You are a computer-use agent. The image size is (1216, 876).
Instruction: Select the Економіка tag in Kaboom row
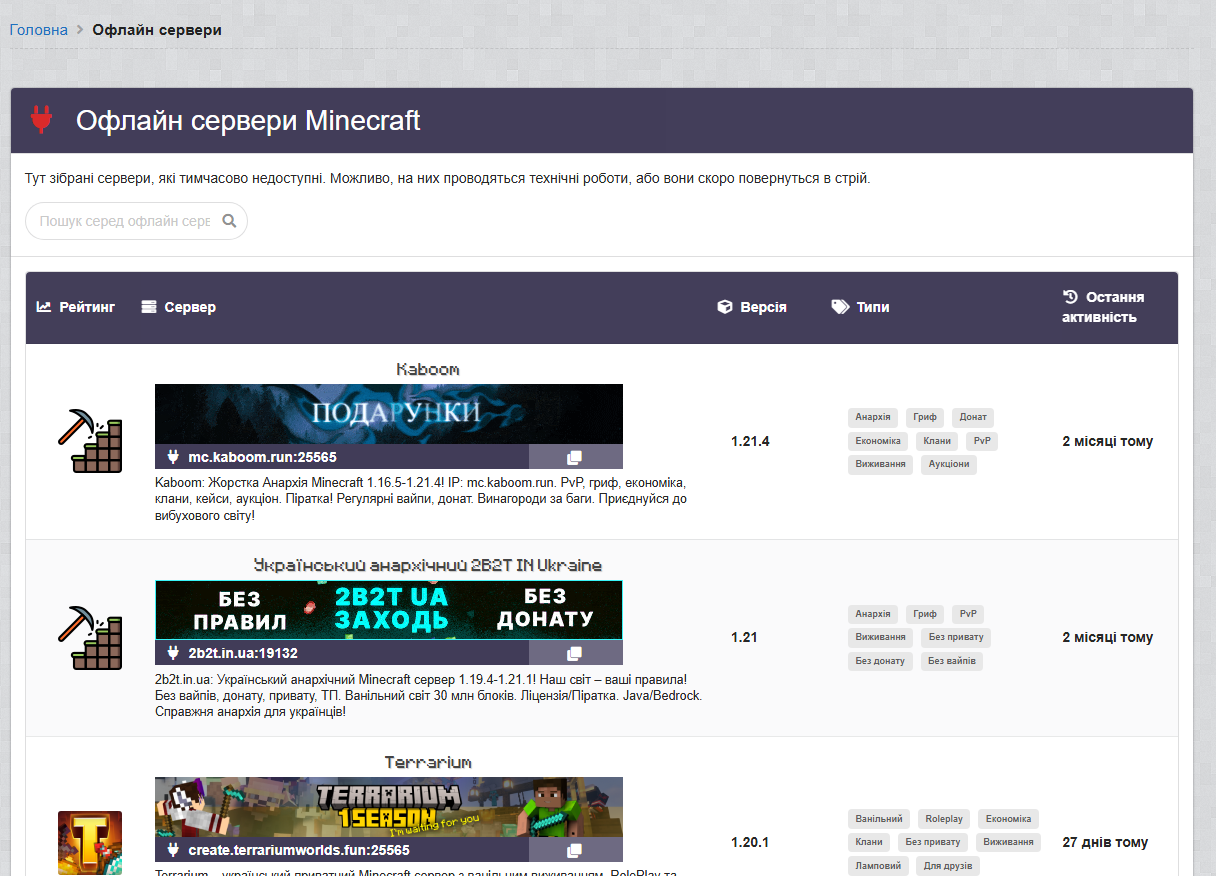point(878,441)
